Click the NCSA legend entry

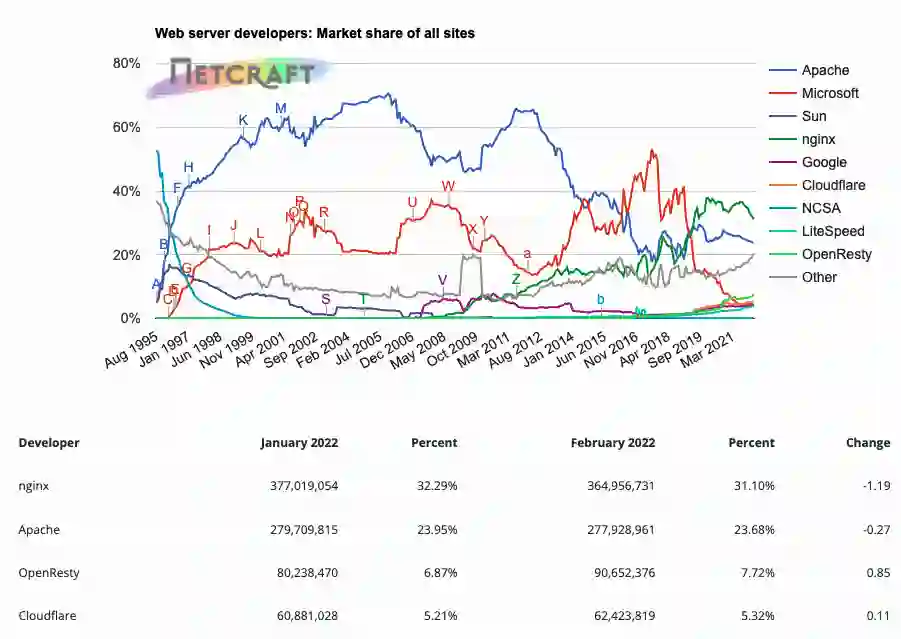[820, 208]
